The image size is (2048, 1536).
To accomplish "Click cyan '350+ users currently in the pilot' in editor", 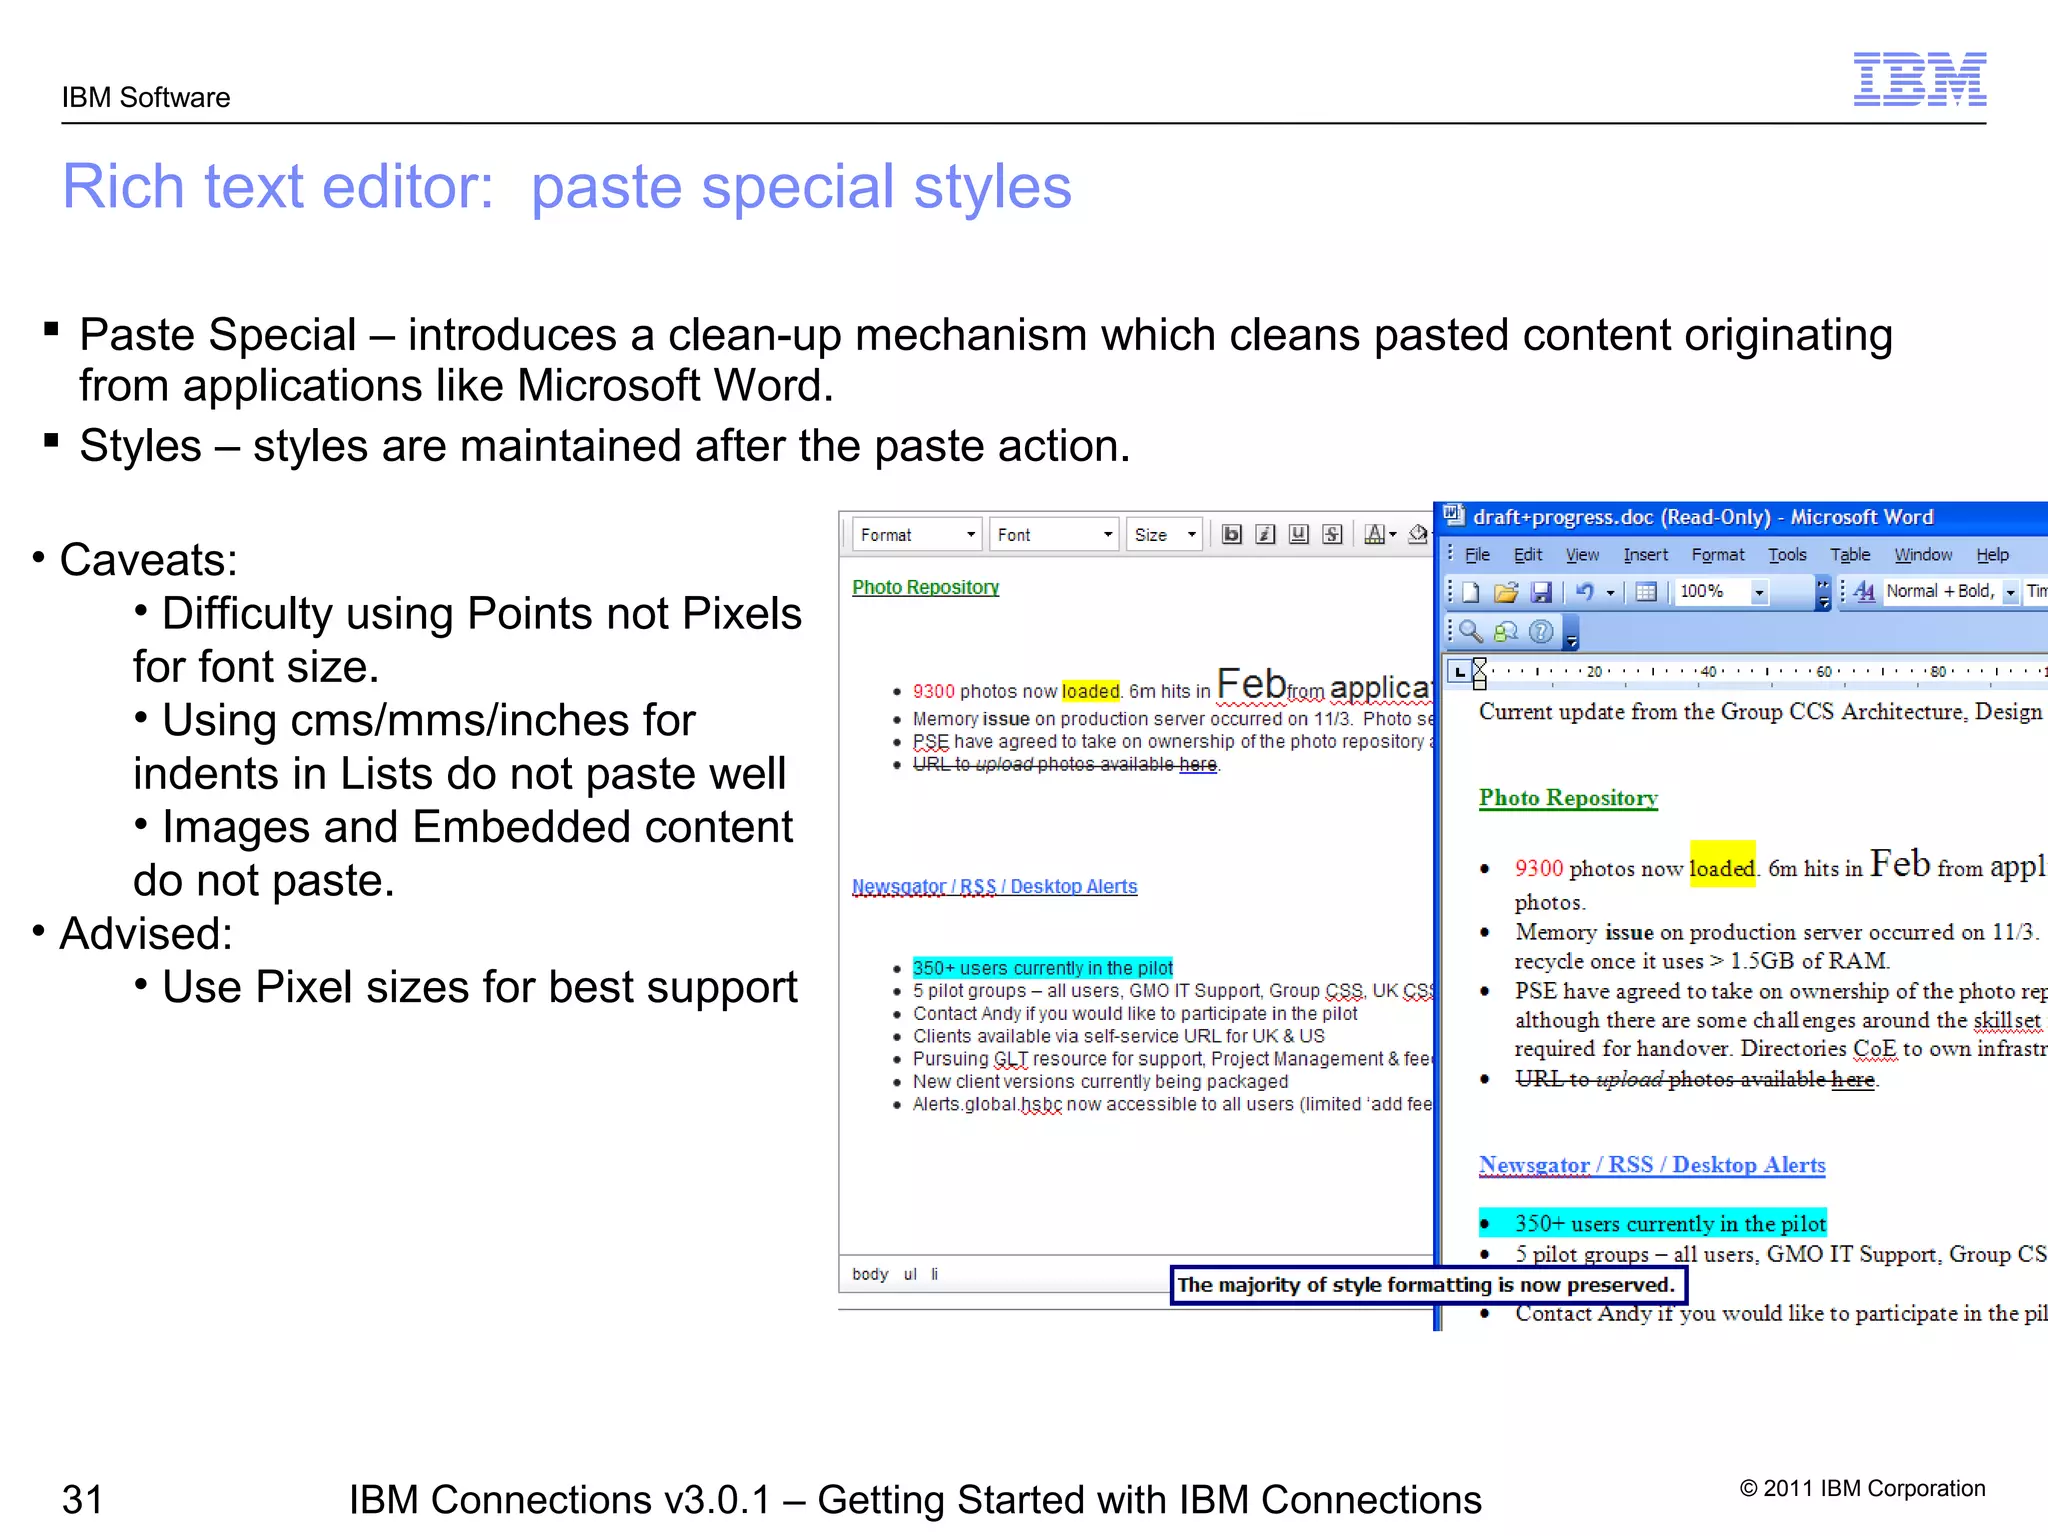I will click(1042, 968).
